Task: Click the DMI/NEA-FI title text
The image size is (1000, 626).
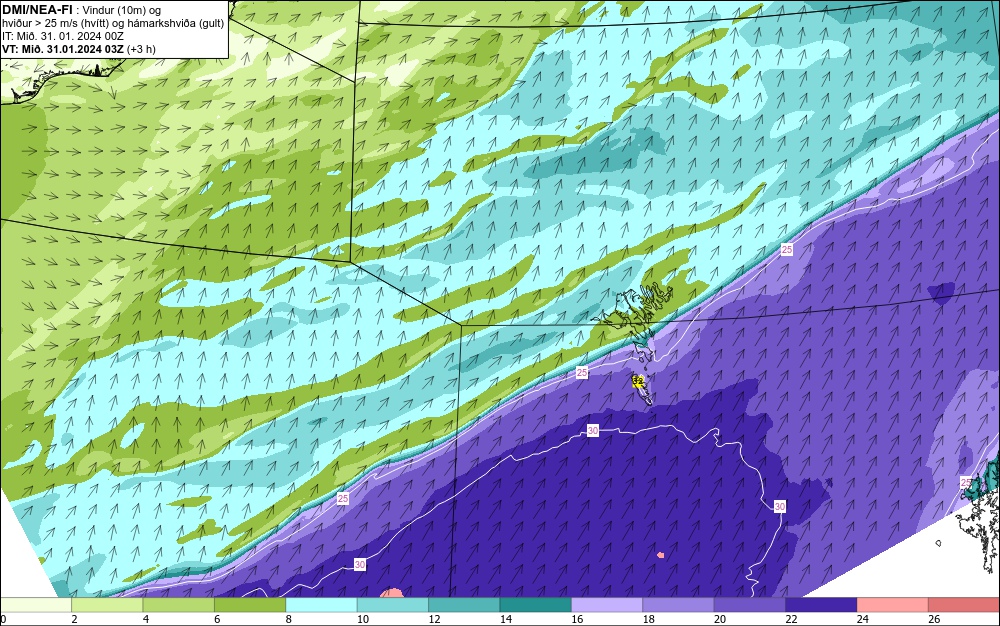Action: (x=37, y=9)
